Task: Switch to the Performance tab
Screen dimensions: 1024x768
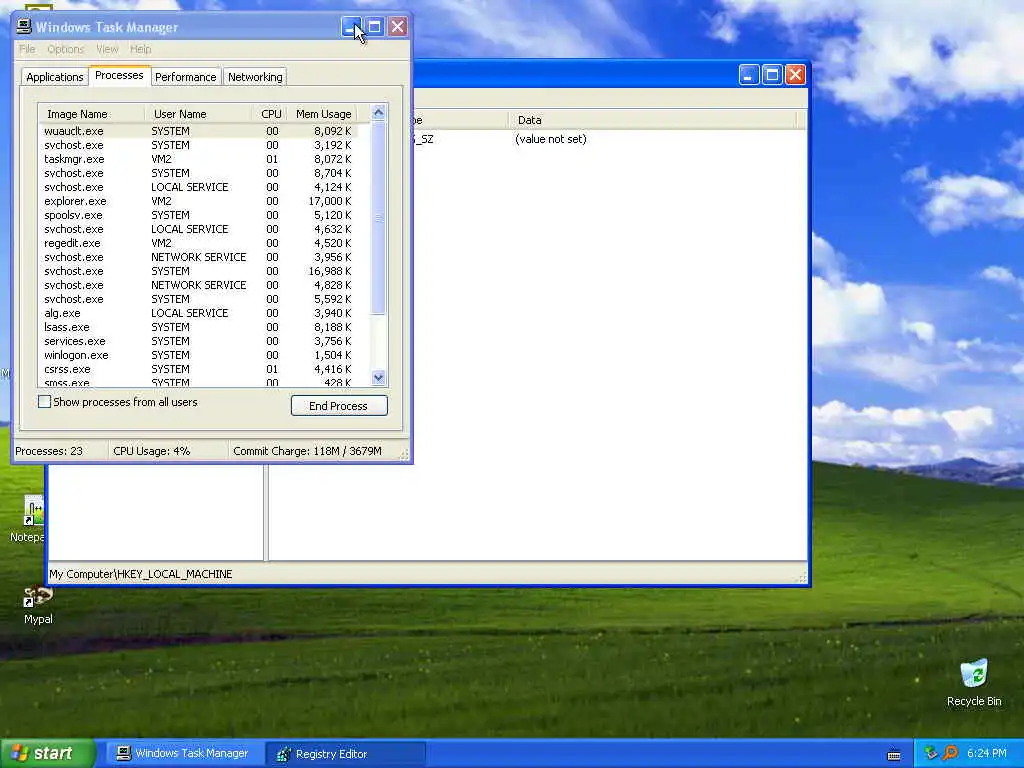Action: click(185, 77)
